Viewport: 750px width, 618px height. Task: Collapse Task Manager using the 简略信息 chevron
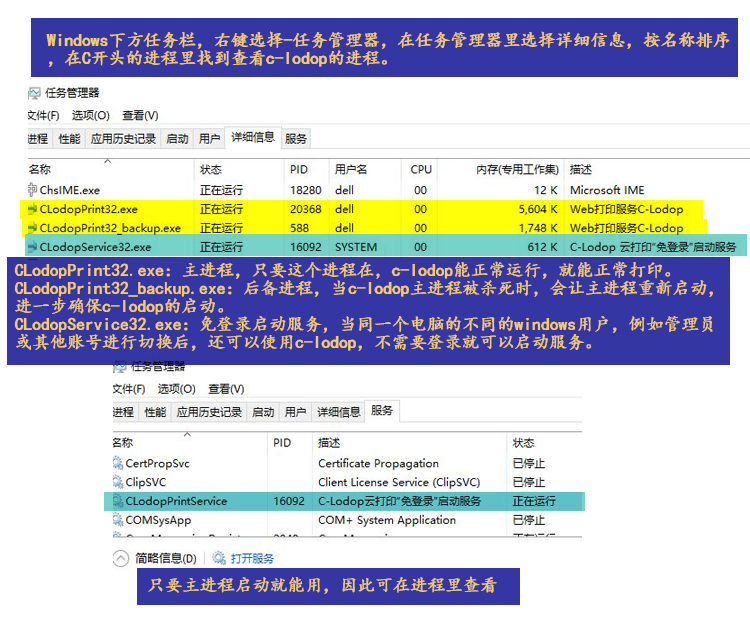[120, 559]
